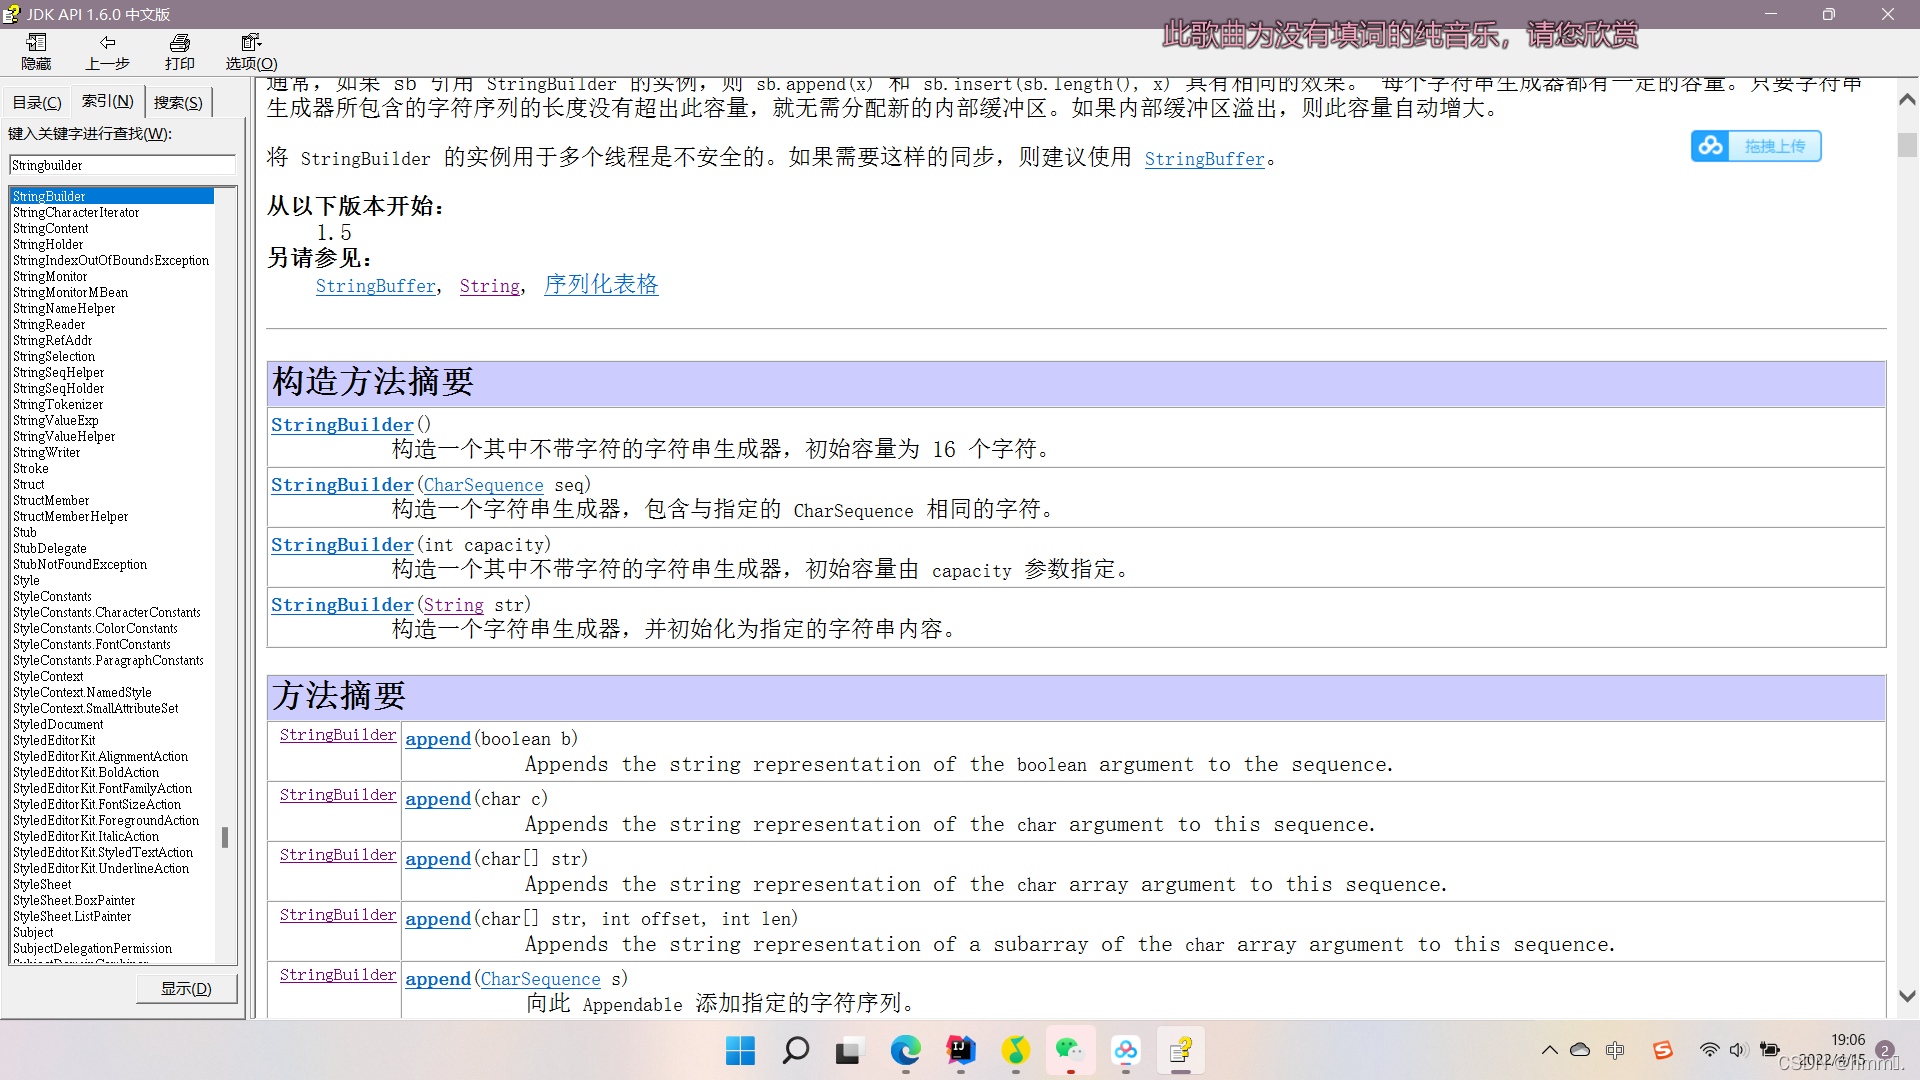Viewport: 1920px width, 1080px height.
Task: Open IntelliJ IDEA icon in the taskbar
Action: [x=960, y=1050]
